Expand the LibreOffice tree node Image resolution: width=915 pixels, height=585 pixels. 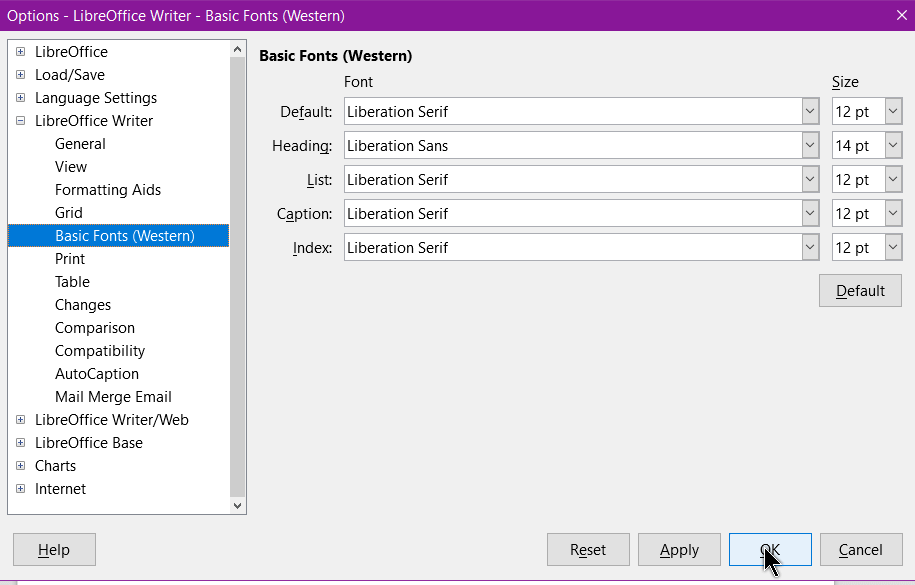tap(20, 52)
